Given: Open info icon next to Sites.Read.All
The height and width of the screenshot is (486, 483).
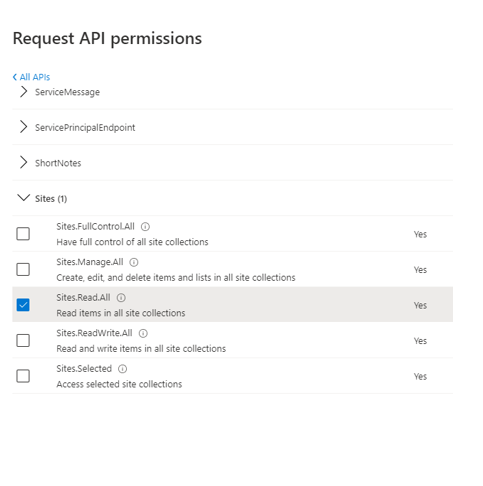Looking at the screenshot, I should (121, 298).
